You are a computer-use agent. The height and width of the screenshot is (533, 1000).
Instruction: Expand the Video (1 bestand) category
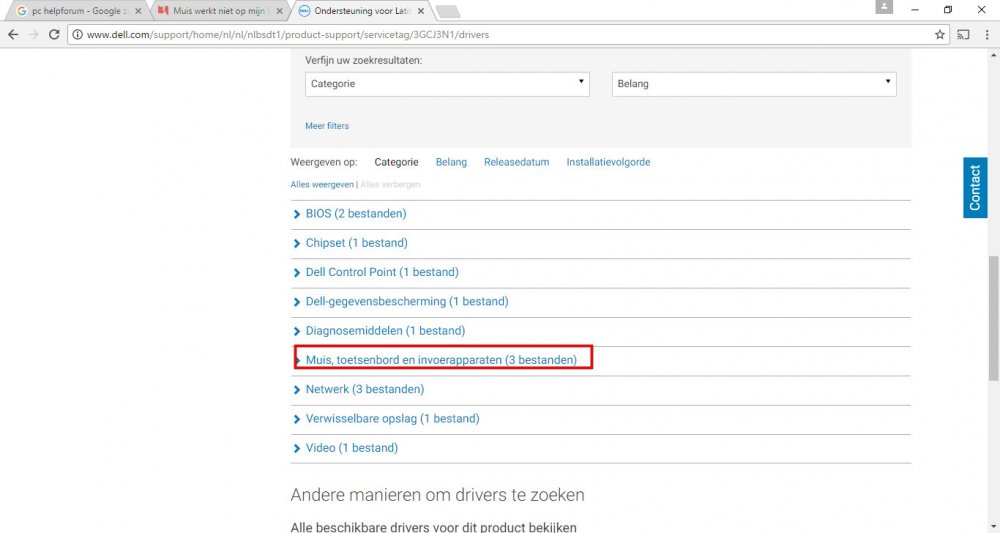tap(351, 448)
